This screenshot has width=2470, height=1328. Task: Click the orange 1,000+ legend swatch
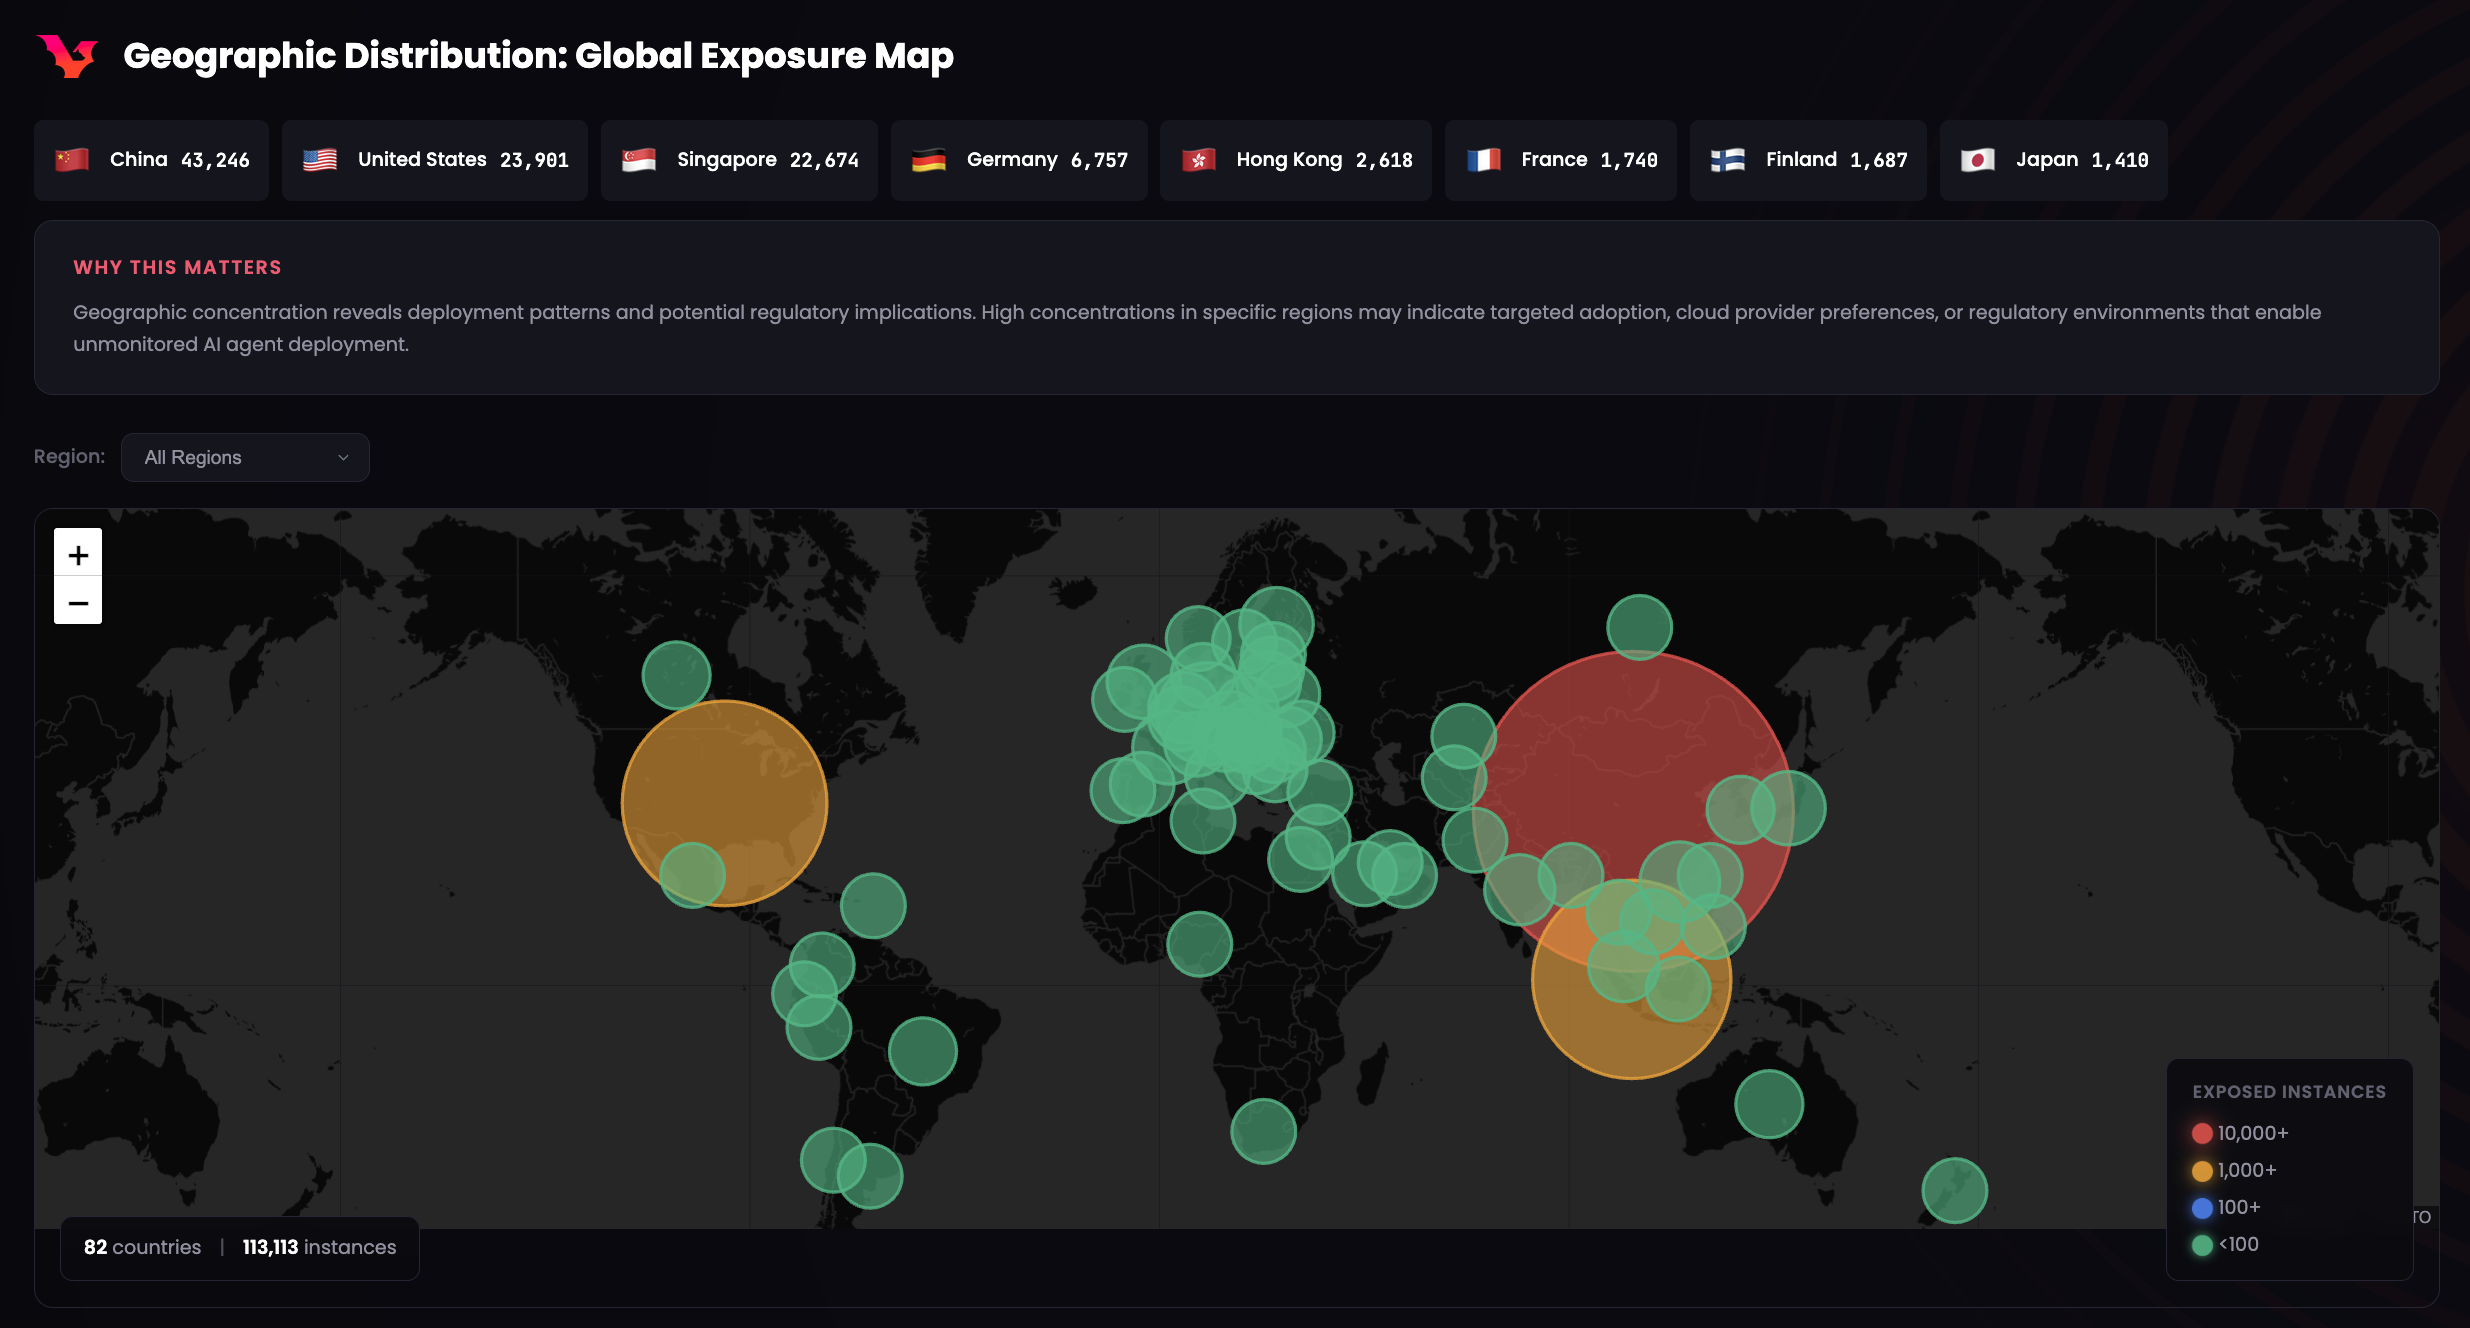pyautogui.click(x=2202, y=1170)
